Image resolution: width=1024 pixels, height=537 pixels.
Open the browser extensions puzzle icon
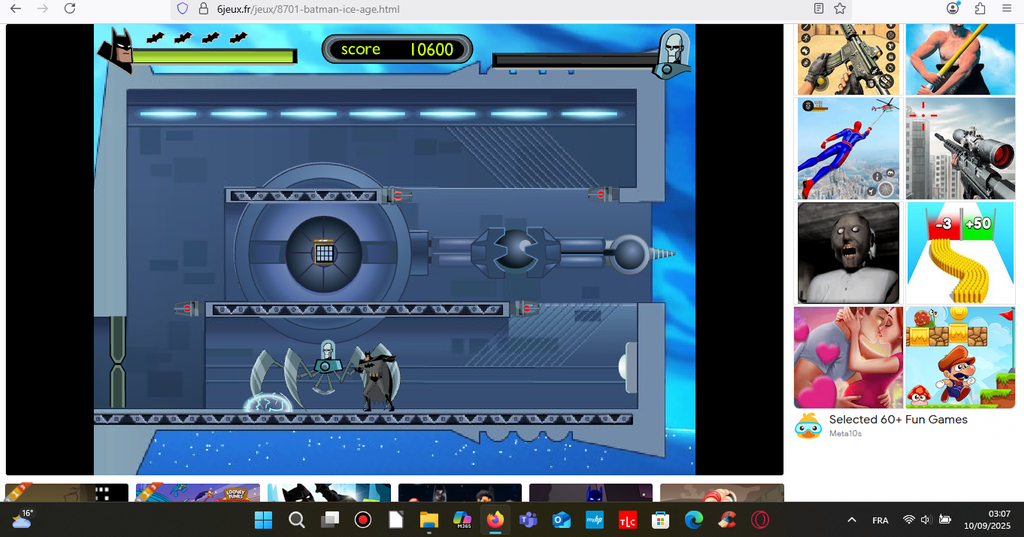point(979,8)
